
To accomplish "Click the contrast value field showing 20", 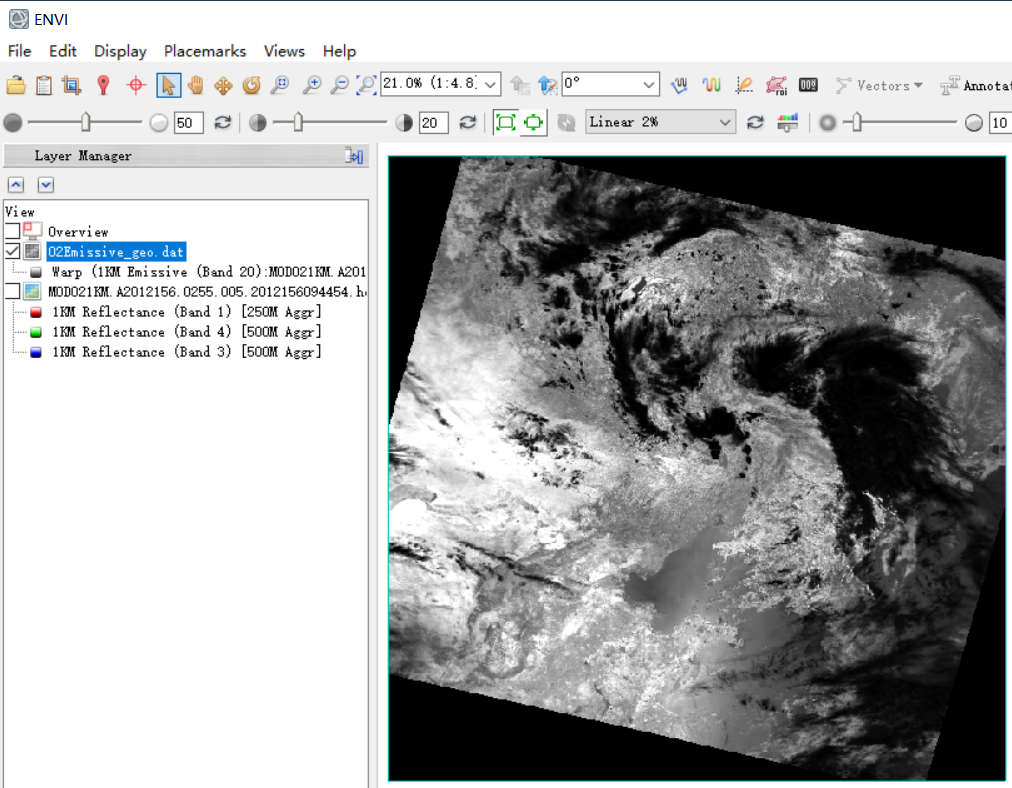I will point(433,123).
